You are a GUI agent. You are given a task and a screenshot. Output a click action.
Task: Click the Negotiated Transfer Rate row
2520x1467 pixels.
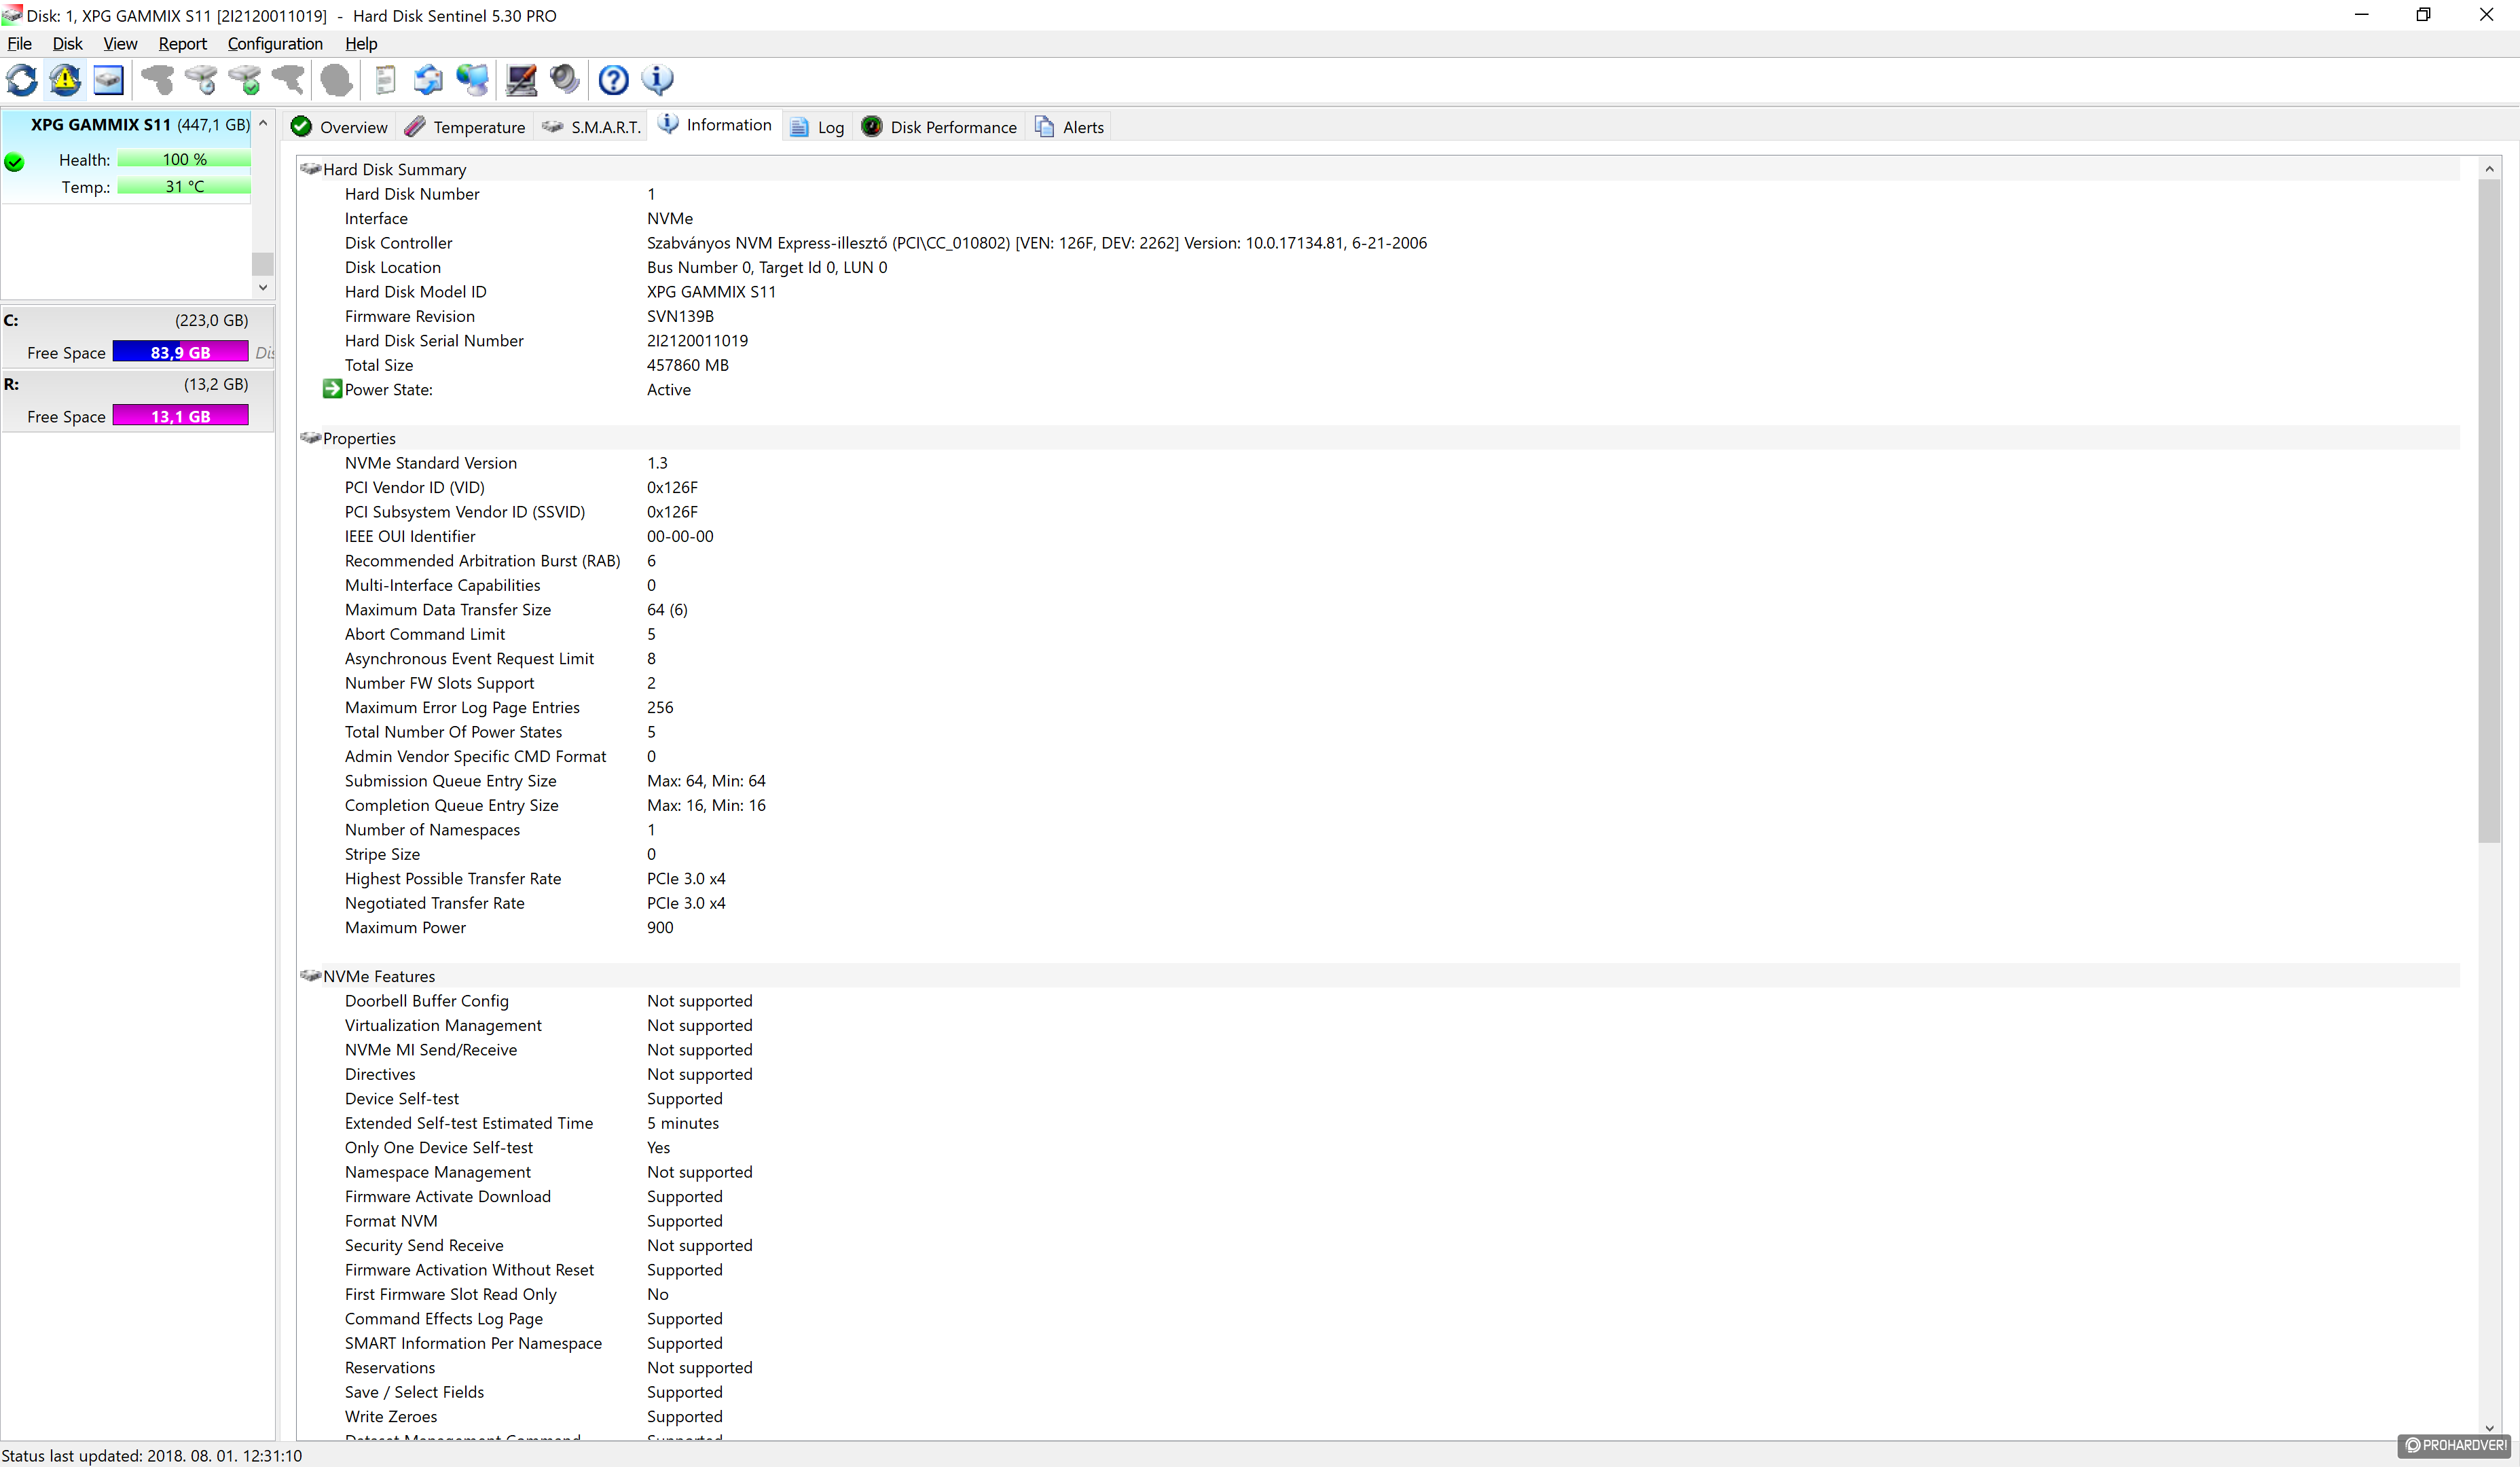coord(1380,903)
